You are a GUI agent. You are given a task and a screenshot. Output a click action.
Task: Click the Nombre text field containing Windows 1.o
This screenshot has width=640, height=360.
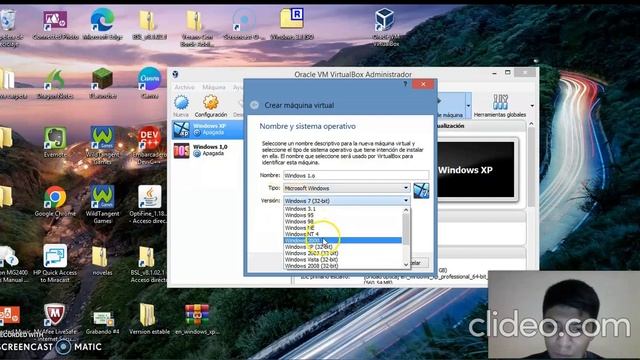pyautogui.click(x=356, y=175)
